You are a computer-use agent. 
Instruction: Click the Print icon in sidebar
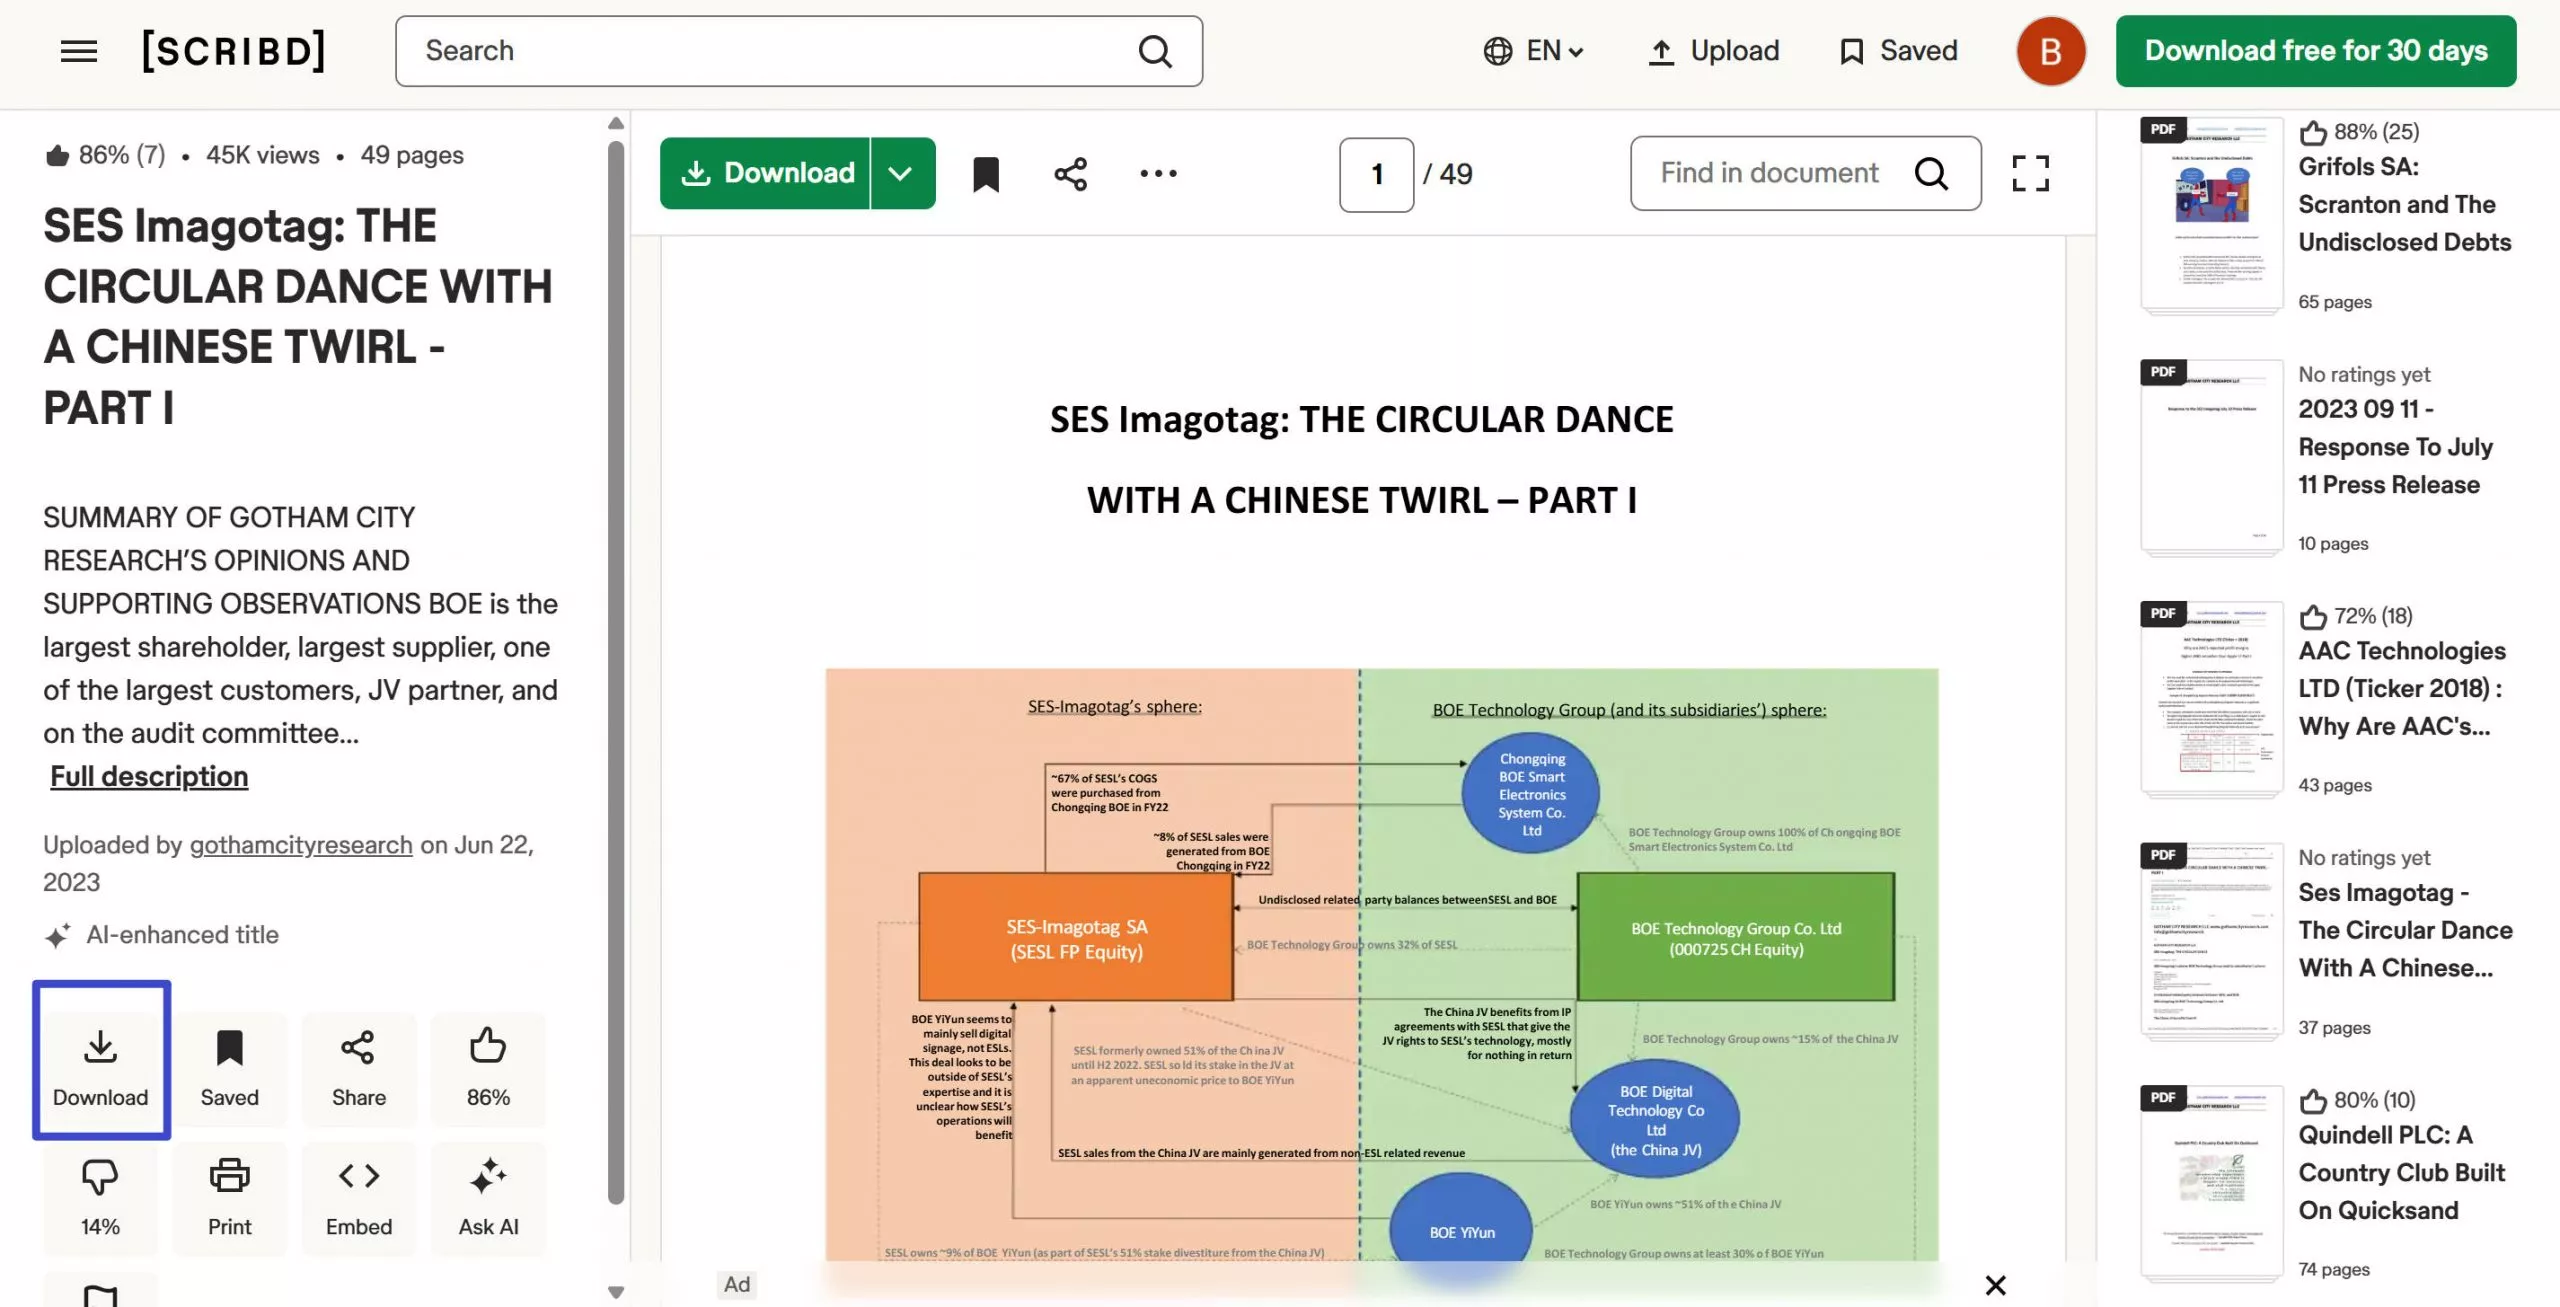229,1196
